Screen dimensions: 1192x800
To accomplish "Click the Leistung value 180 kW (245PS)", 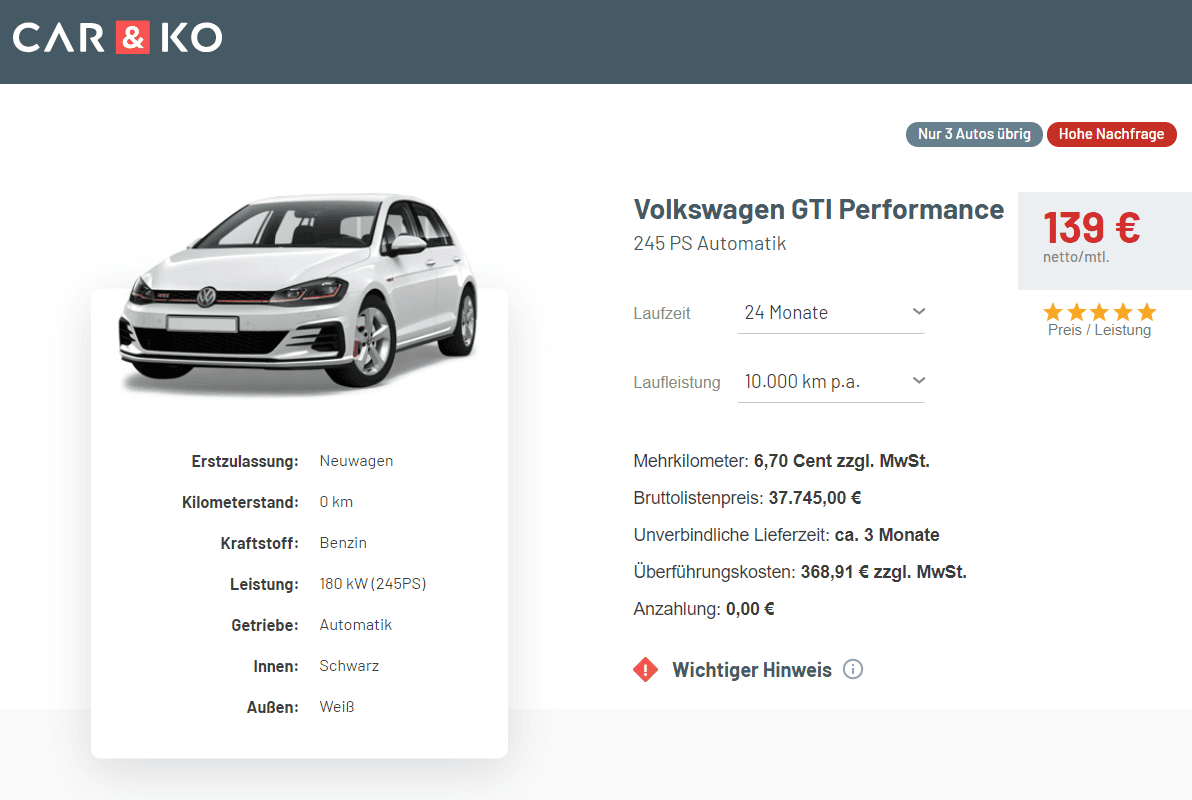I will (372, 584).
